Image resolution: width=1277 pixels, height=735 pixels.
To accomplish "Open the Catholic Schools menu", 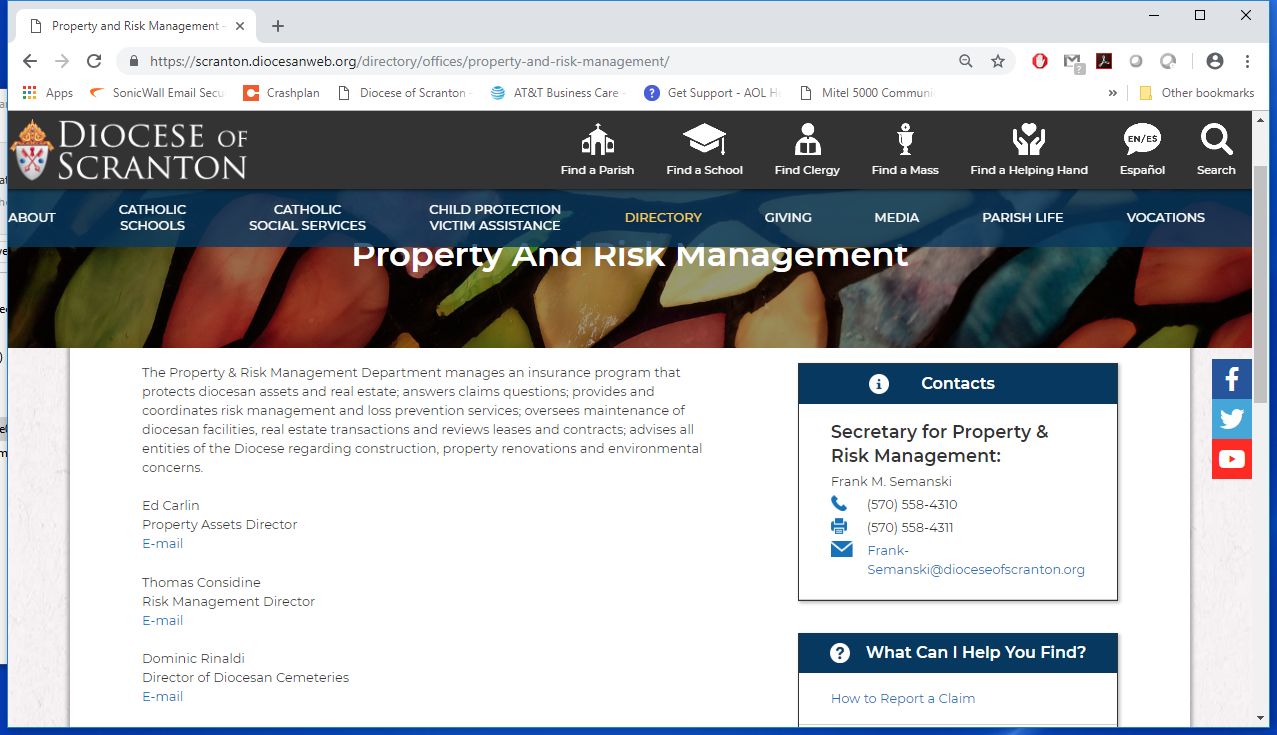I will (152, 217).
